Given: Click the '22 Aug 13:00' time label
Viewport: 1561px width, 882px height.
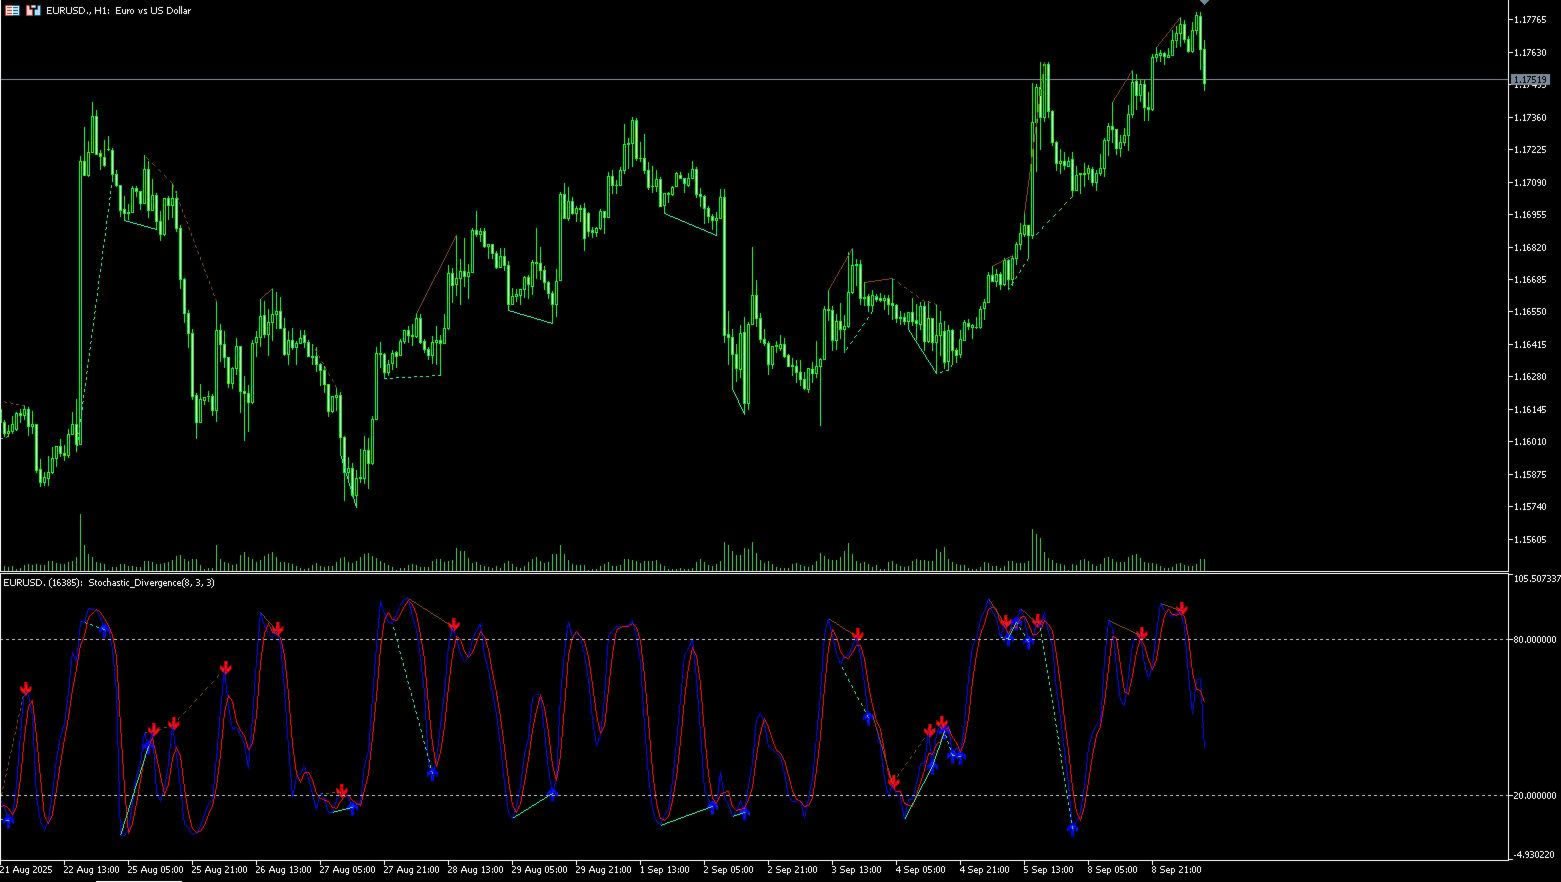Looking at the screenshot, I should pos(92,870).
